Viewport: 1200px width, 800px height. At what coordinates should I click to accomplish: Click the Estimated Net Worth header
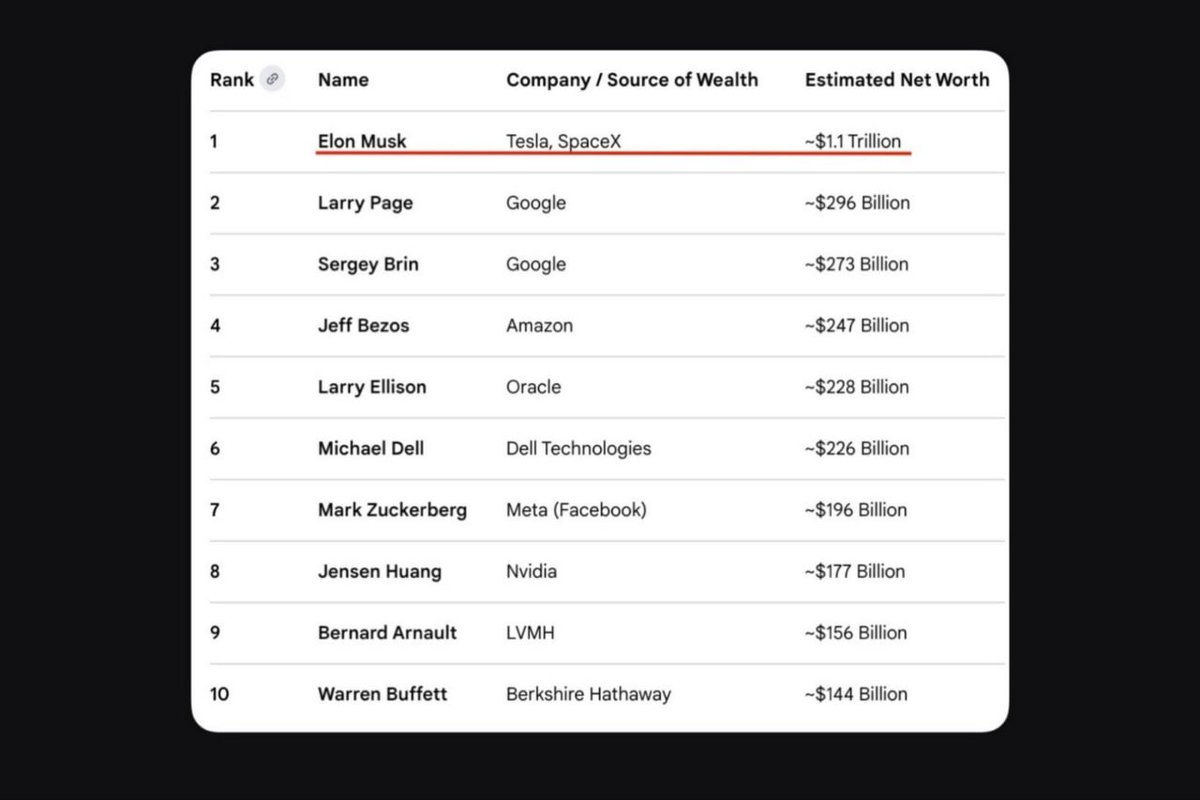click(x=897, y=80)
